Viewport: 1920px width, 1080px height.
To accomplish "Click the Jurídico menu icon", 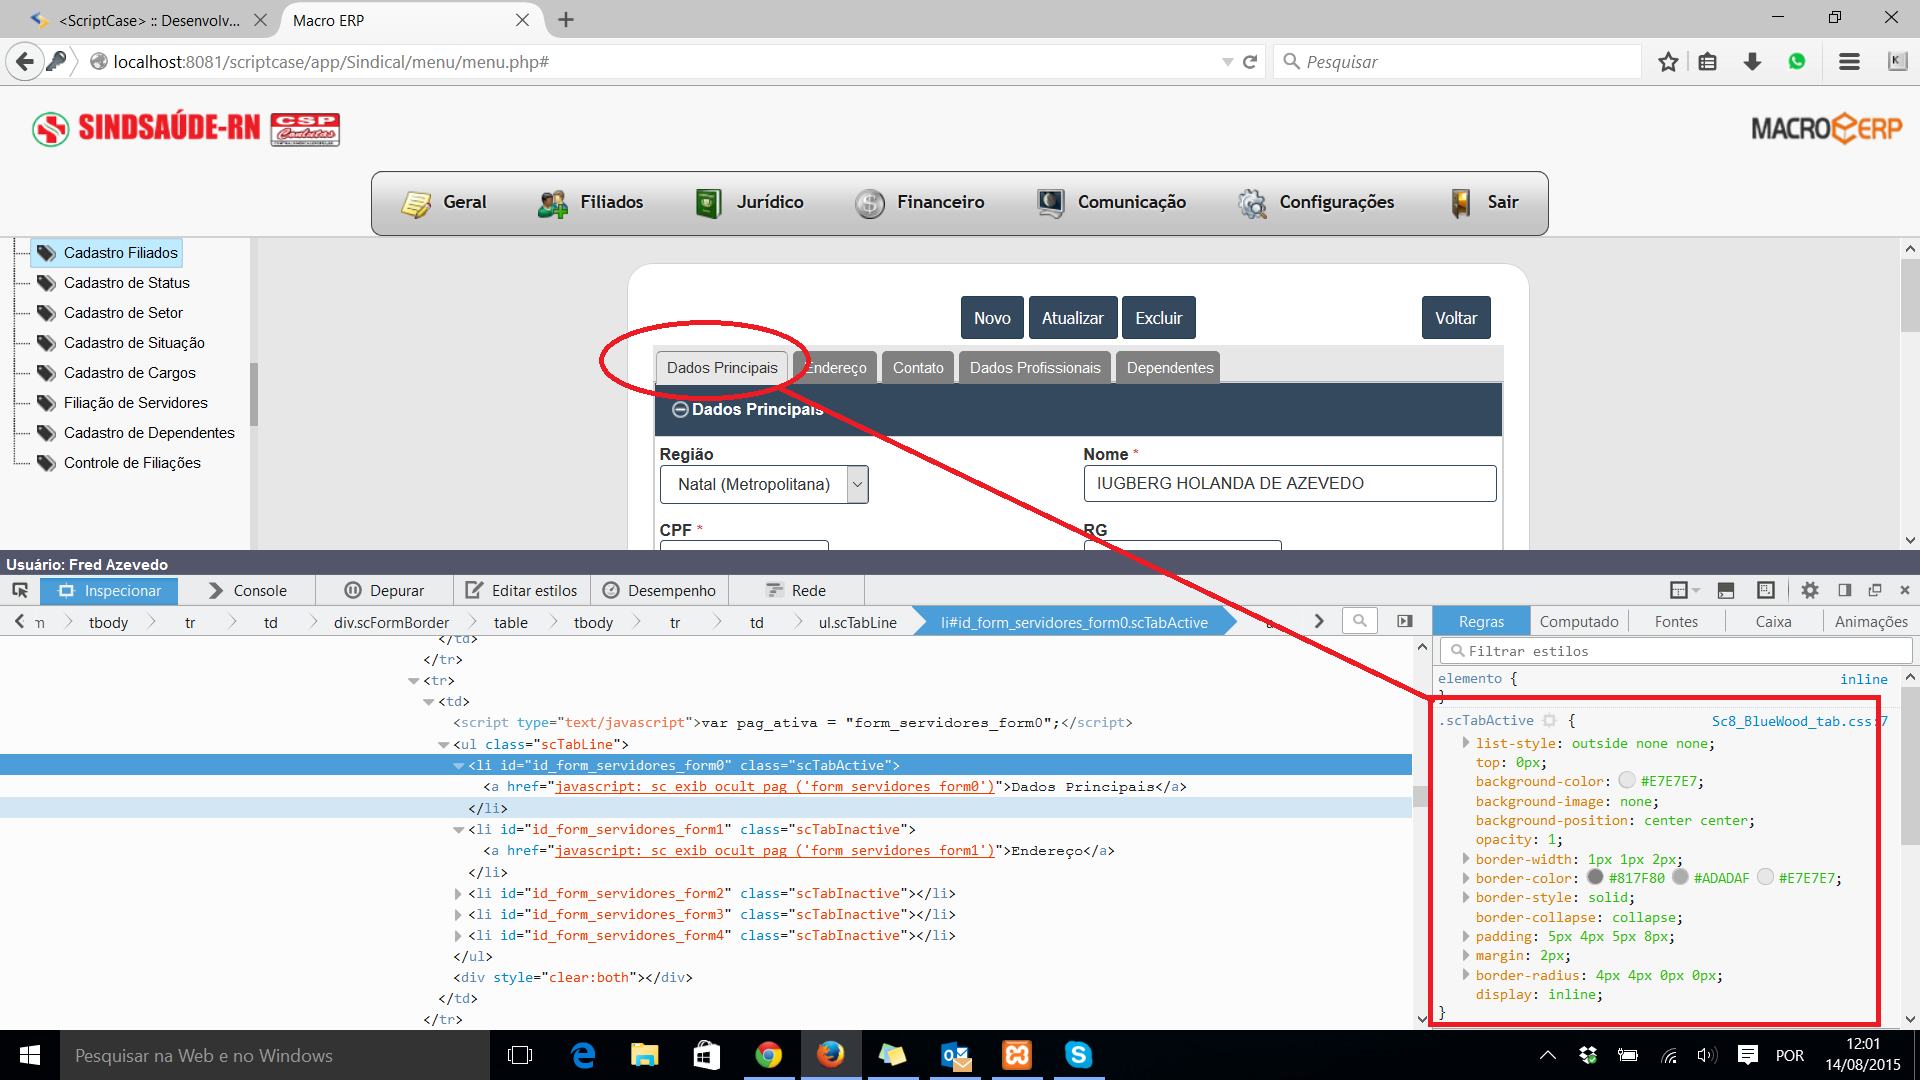I will tap(708, 203).
